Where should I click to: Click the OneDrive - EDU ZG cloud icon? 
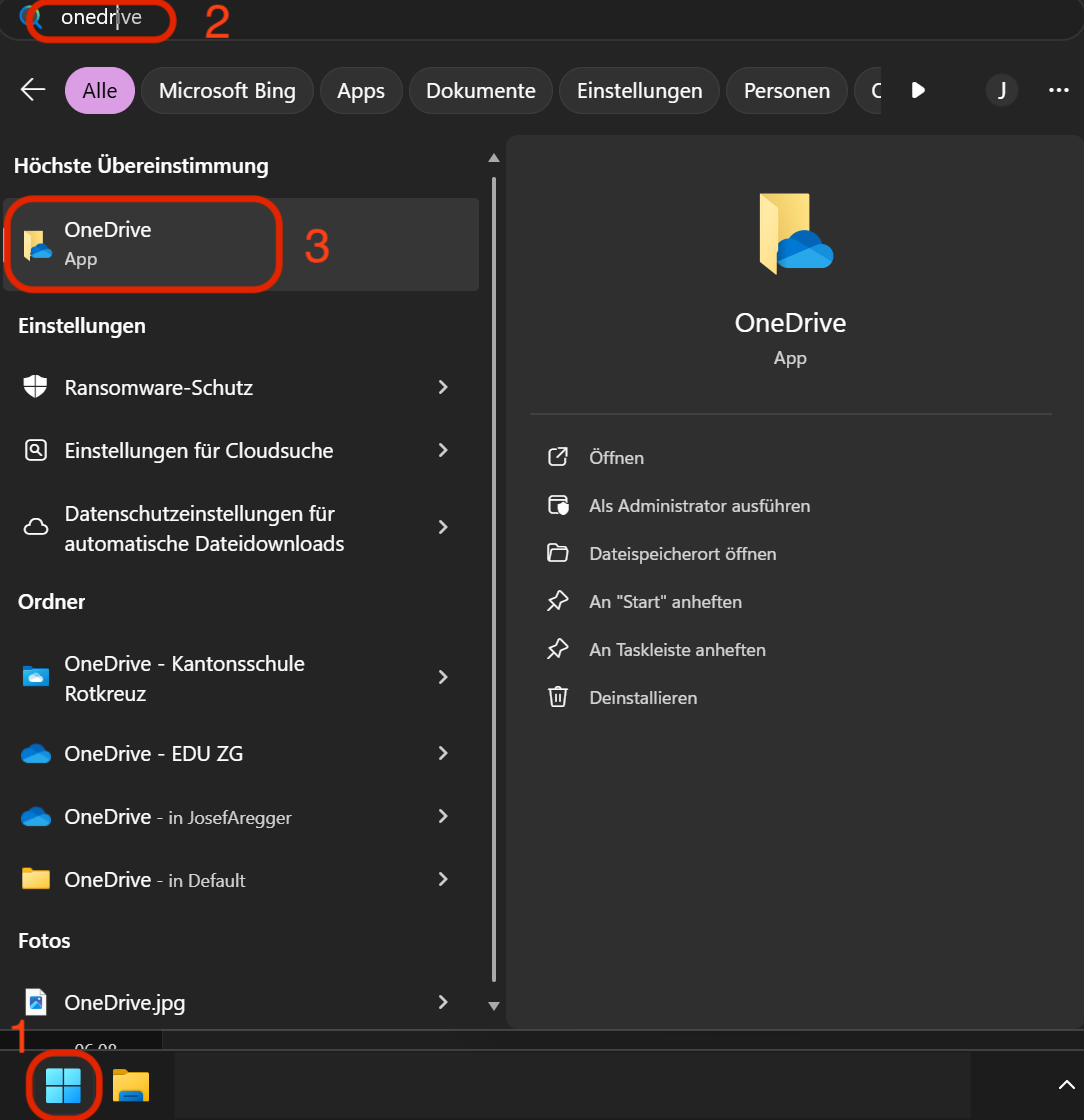tap(36, 754)
